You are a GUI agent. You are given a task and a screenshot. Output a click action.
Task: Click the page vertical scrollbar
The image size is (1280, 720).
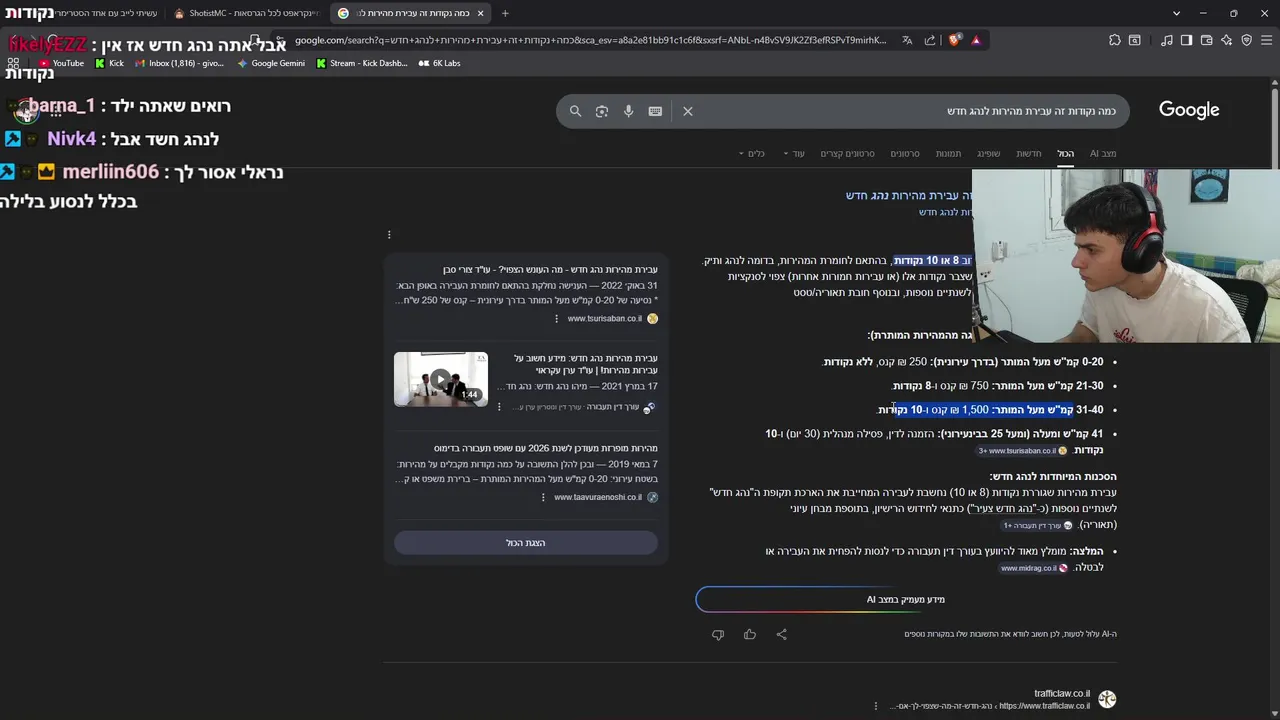[x=1275, y=400]
